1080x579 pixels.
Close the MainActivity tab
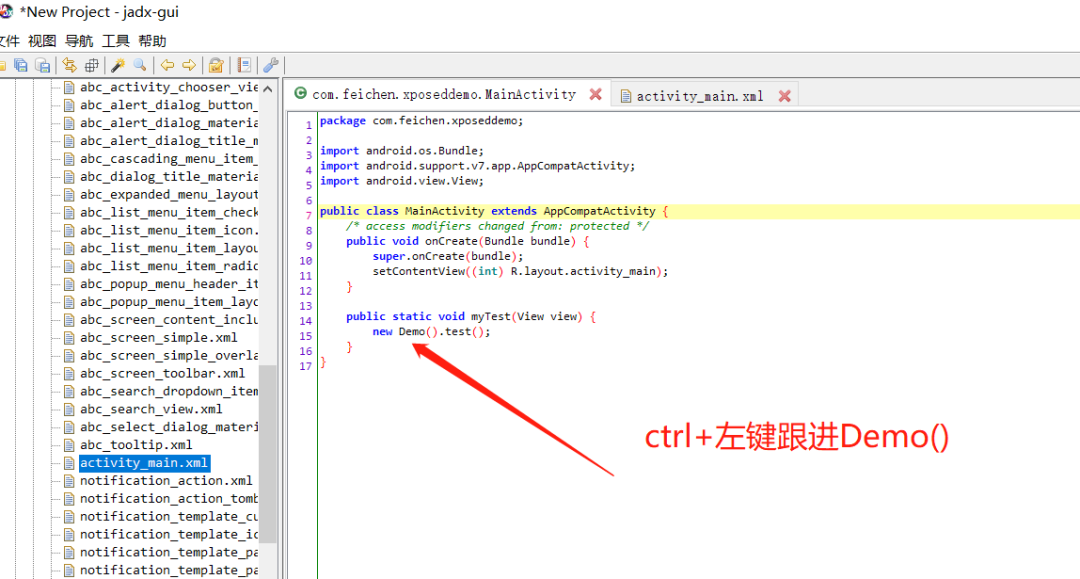tap(596, 94)
